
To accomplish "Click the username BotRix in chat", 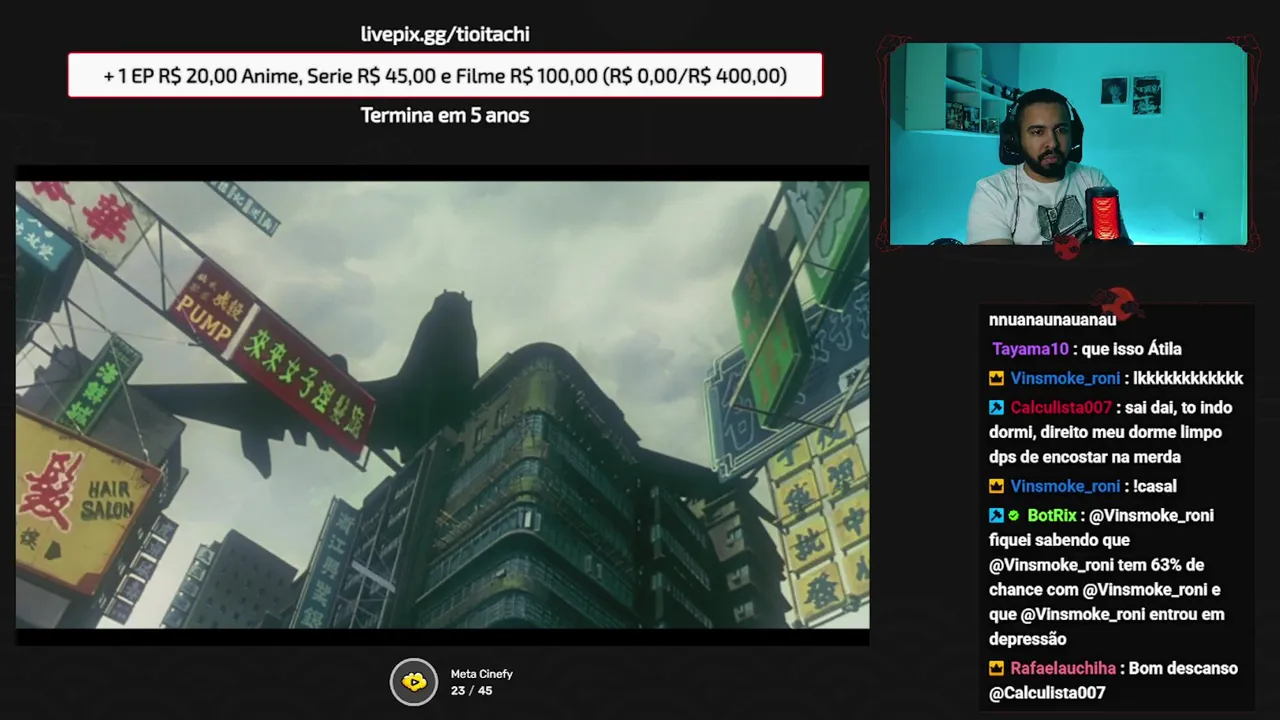I will 1052,516.
